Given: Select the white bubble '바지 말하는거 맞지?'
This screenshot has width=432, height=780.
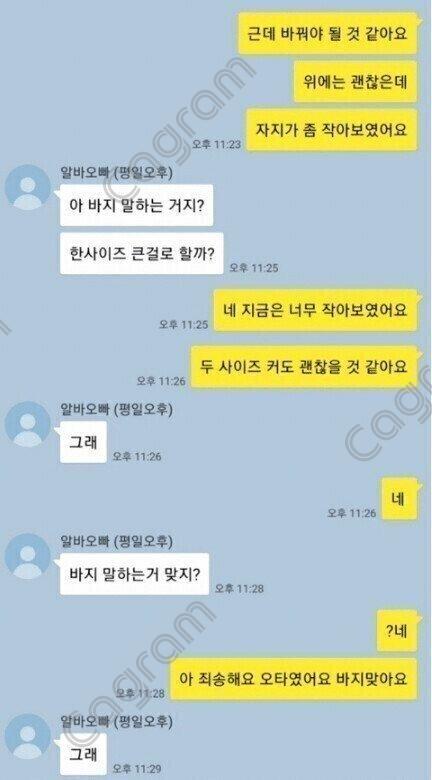Looking at the screenshot, I should coord(134,574).
